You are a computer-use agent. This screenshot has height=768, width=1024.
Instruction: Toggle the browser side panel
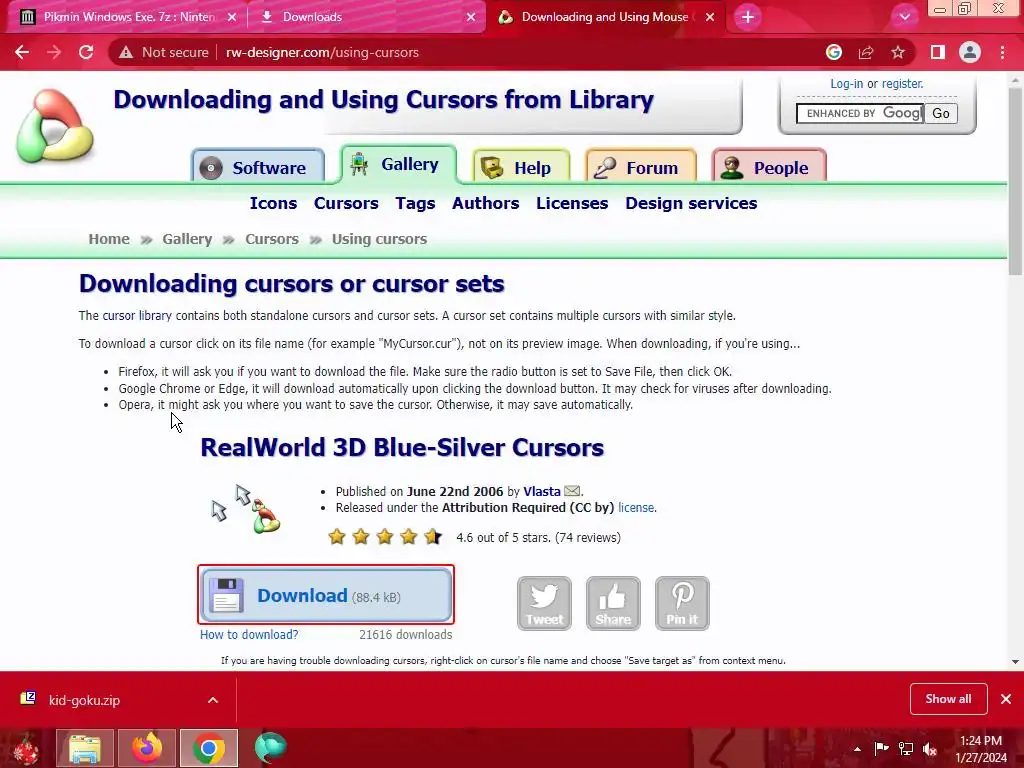click(x=938, y=52)
